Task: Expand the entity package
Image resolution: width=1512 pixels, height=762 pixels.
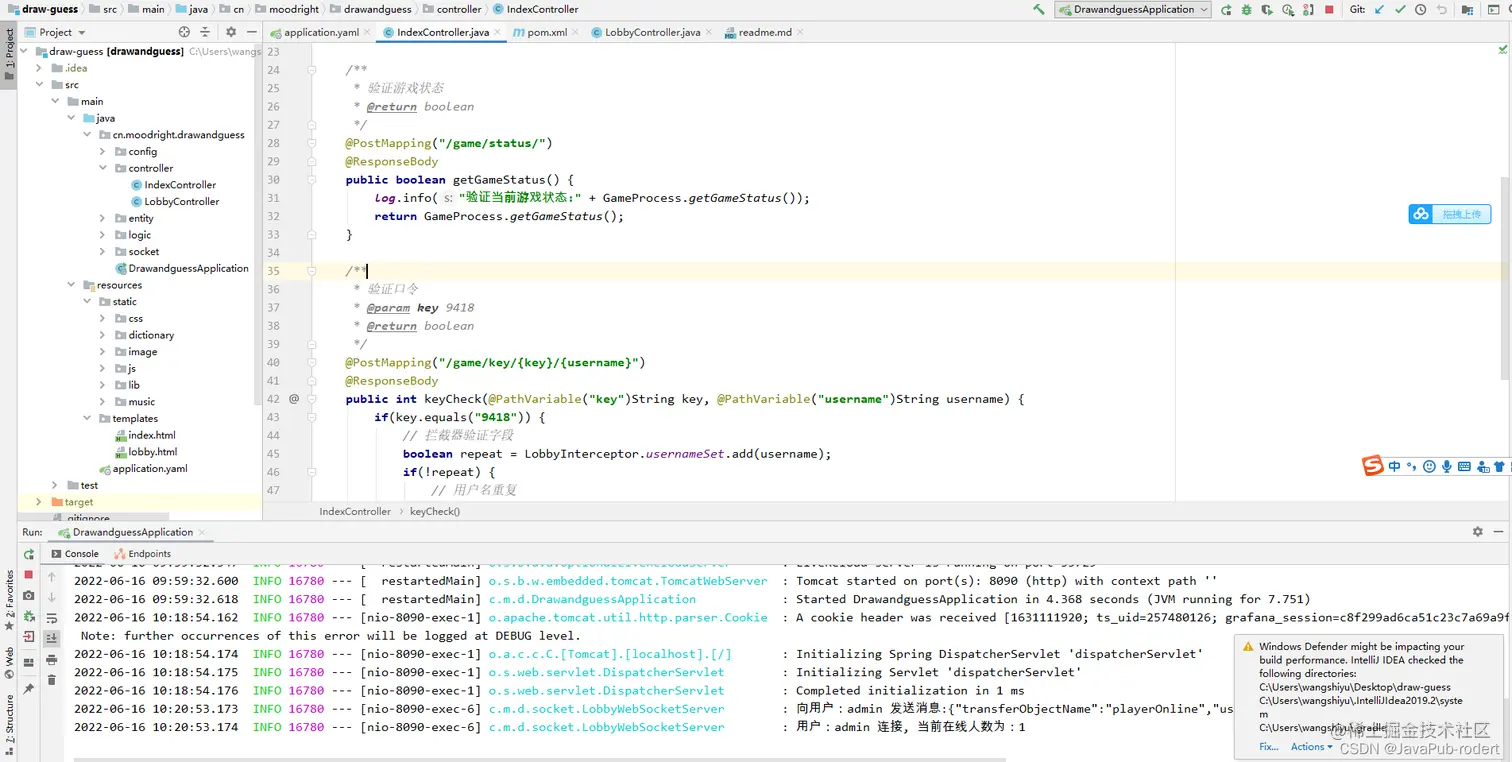Action: [103, 218]
